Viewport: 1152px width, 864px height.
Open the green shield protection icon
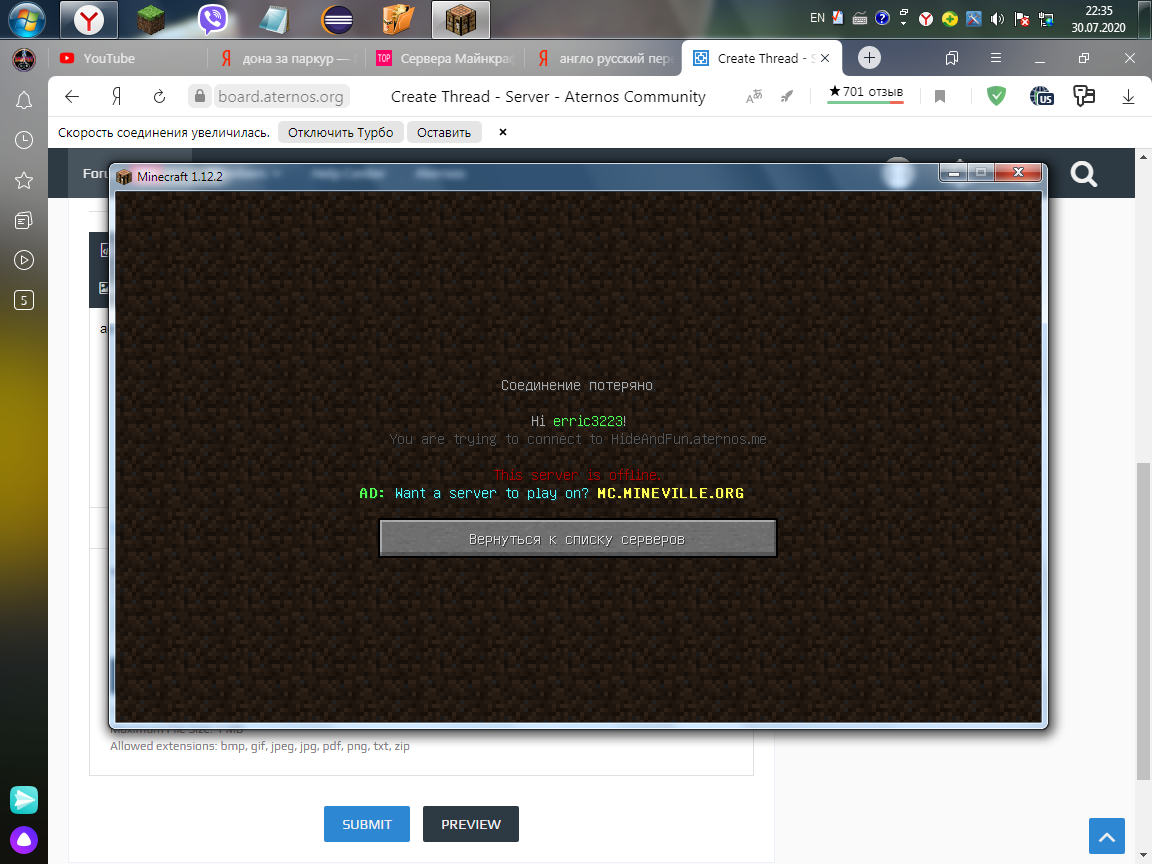(x=996, y=96)
